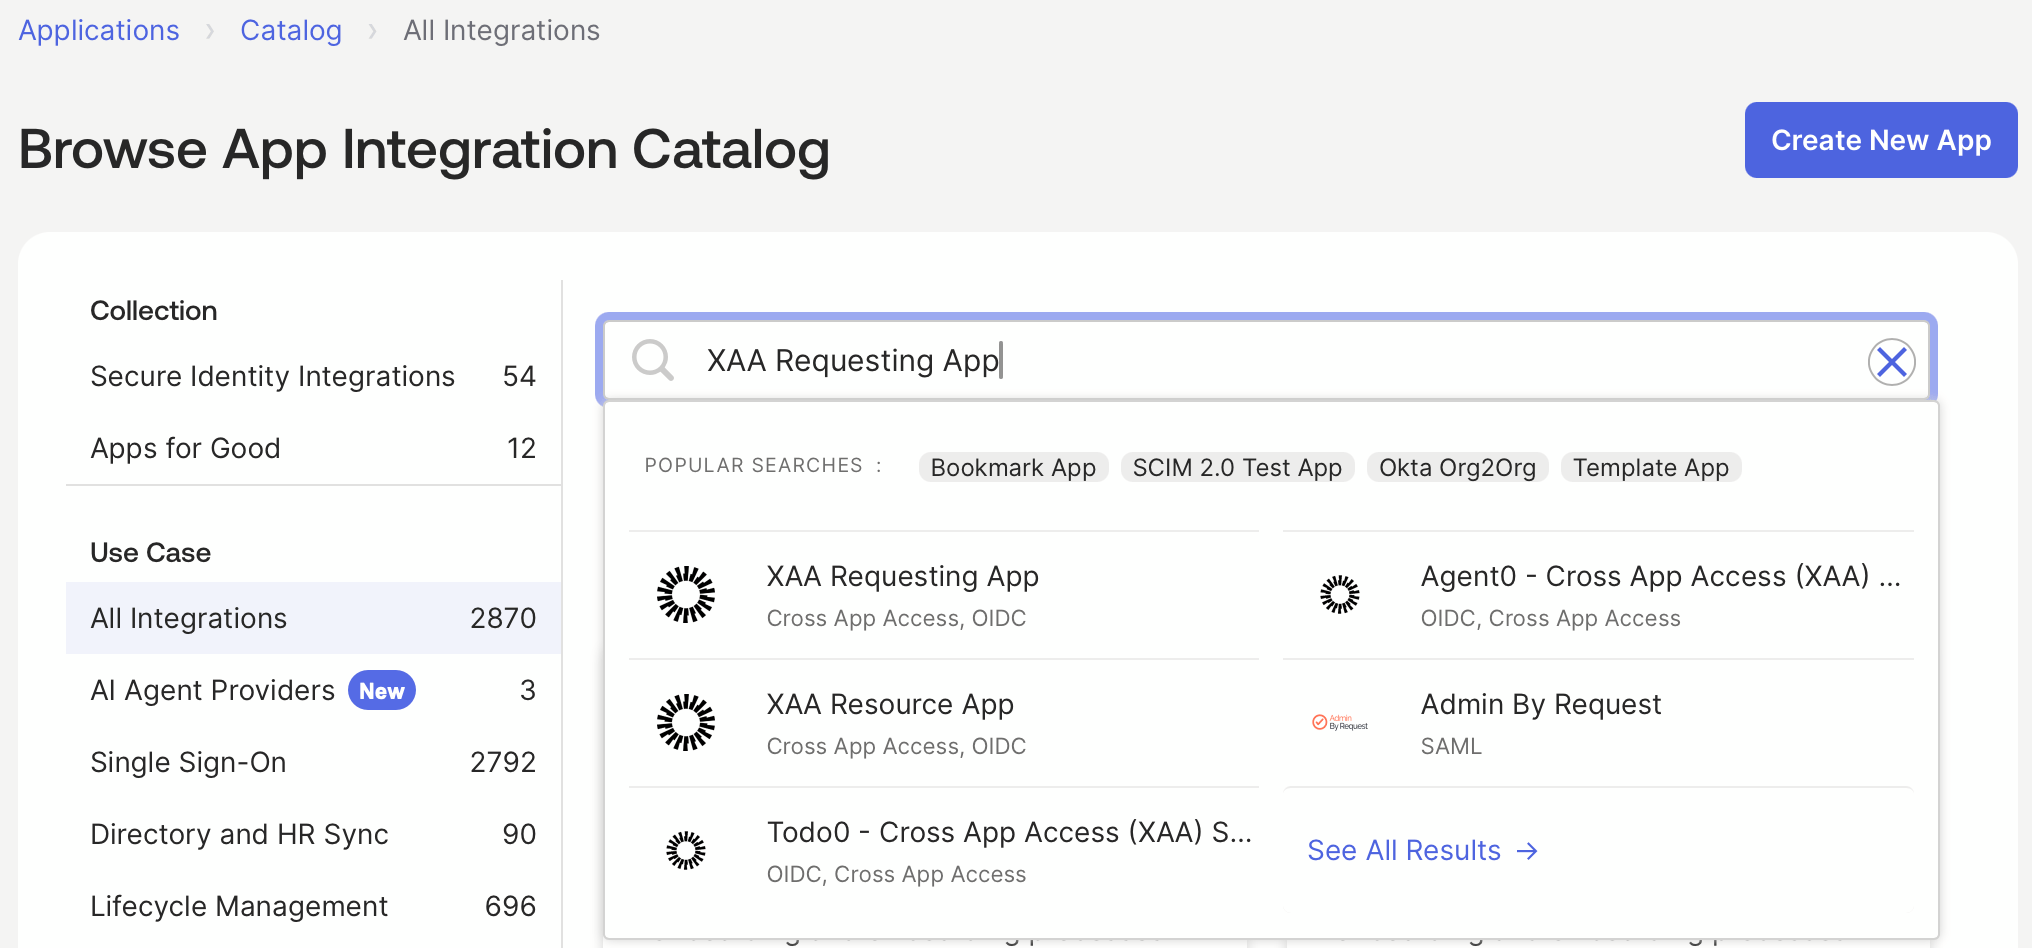Click the count 2870 for All Integrations
The width and height of the screenshot is (2032, 948).
(503, 618)
